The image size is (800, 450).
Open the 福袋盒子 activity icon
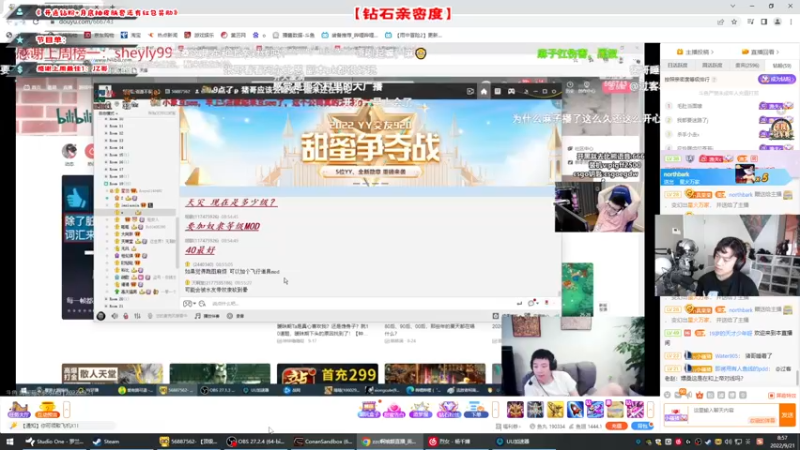[x=368, y=410]
